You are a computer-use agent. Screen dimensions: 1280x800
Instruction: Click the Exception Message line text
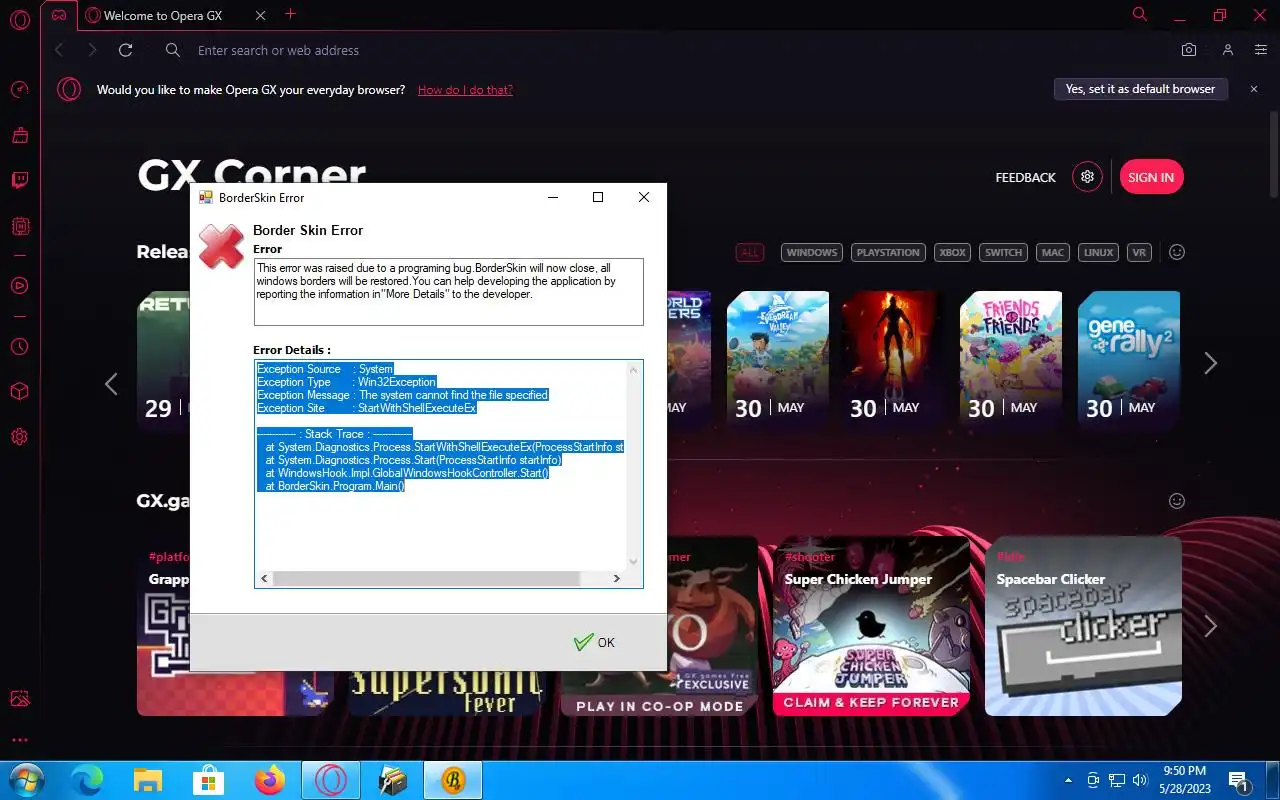(x=402, y=395)
